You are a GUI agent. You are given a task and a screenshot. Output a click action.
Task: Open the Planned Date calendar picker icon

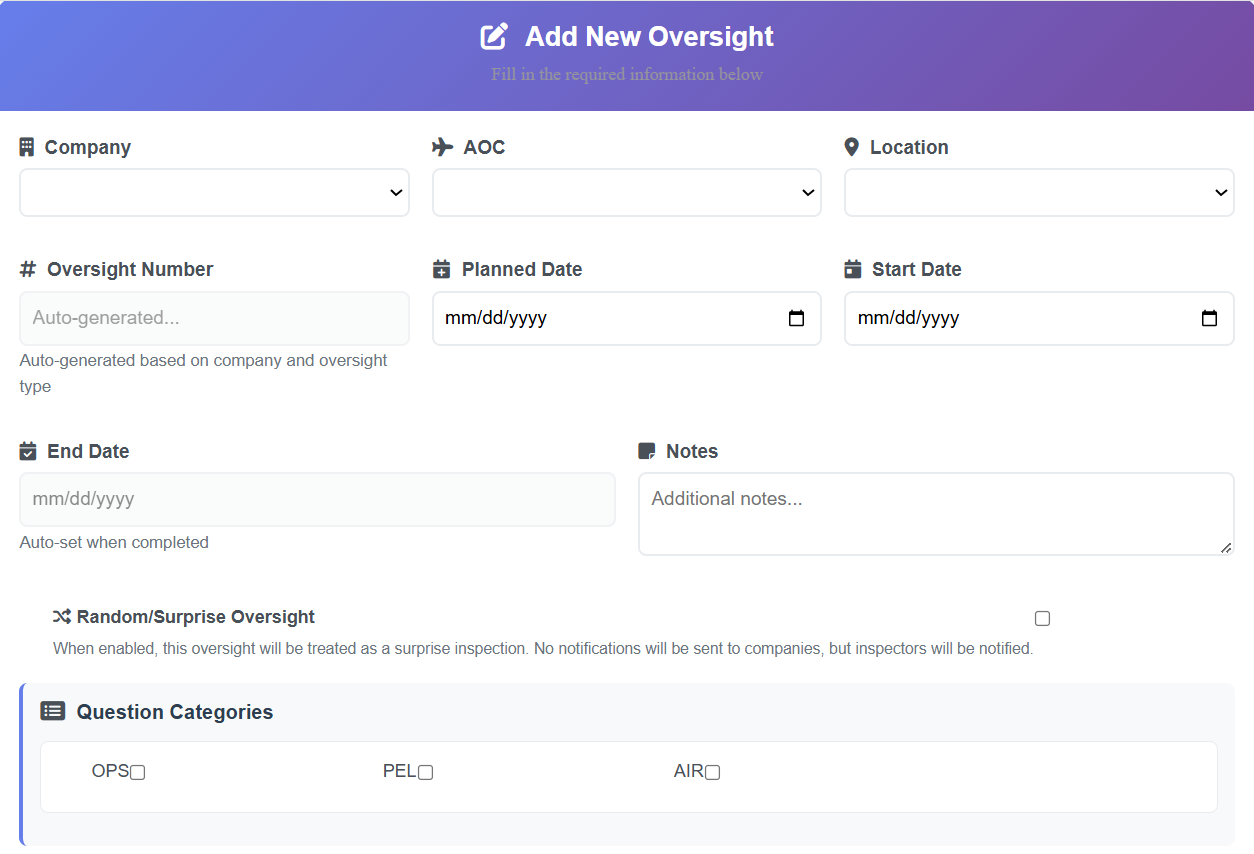(x=796, y=318)
